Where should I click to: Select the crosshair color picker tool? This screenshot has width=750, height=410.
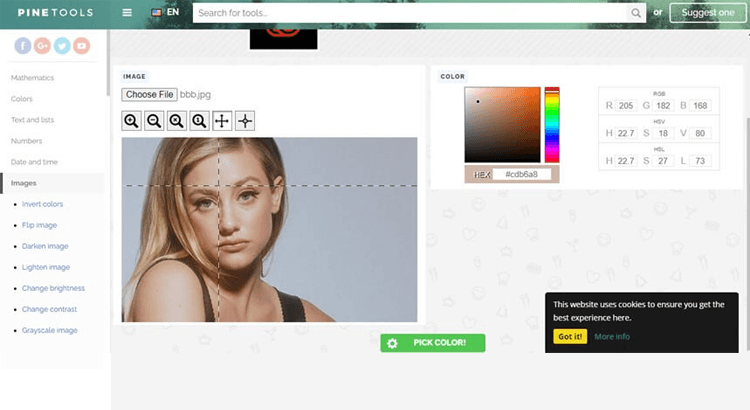tap(245, 121)
